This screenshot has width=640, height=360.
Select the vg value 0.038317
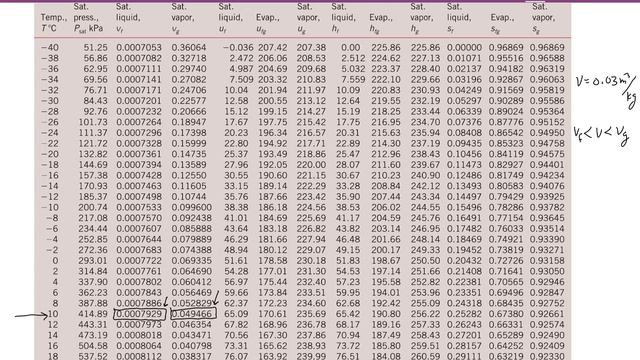pyautogui.click(x=191, y=356)
